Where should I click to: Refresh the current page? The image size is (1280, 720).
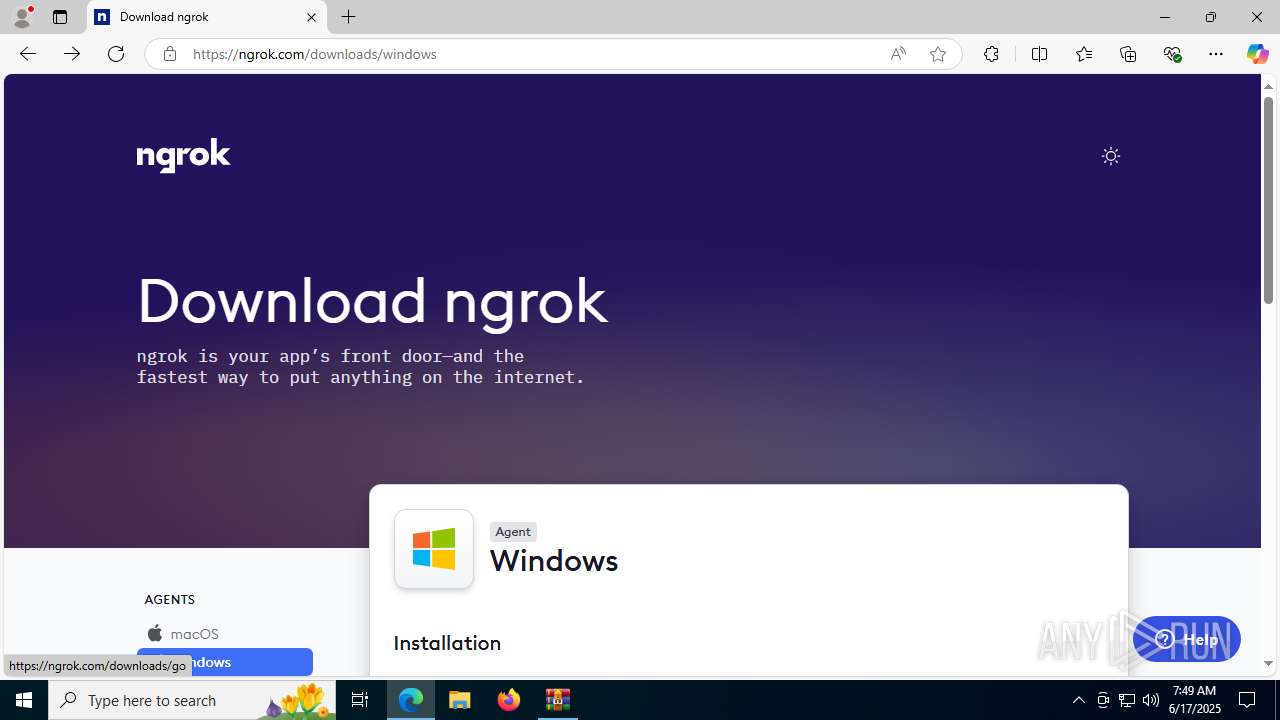point(116,54)
